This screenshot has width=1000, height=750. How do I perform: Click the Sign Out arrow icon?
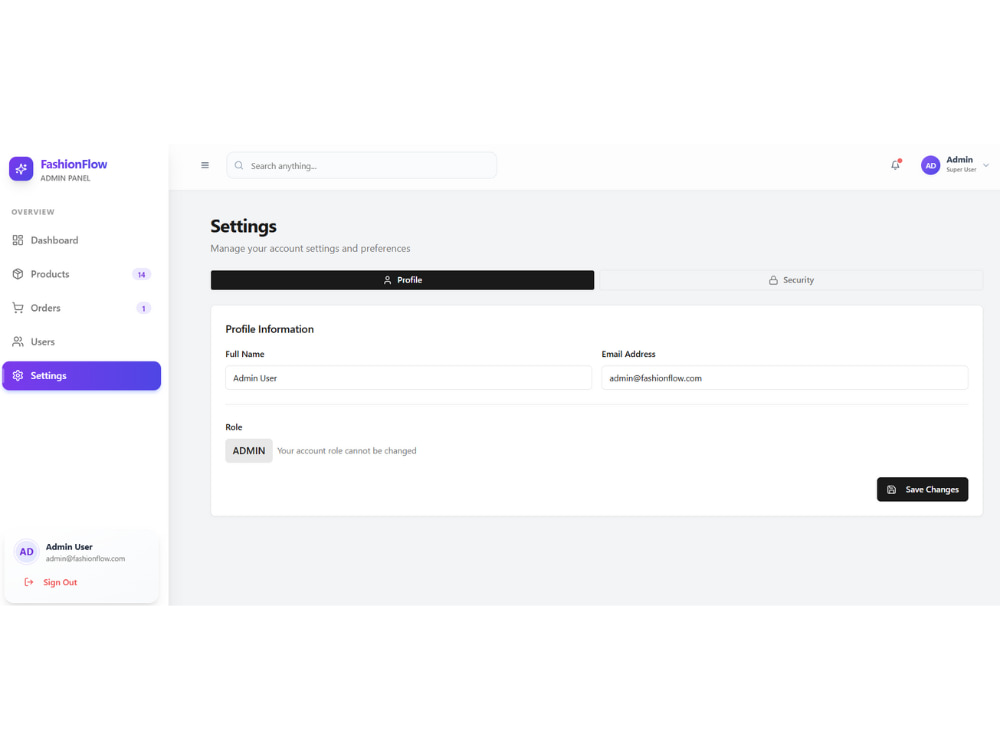point(29,582)
